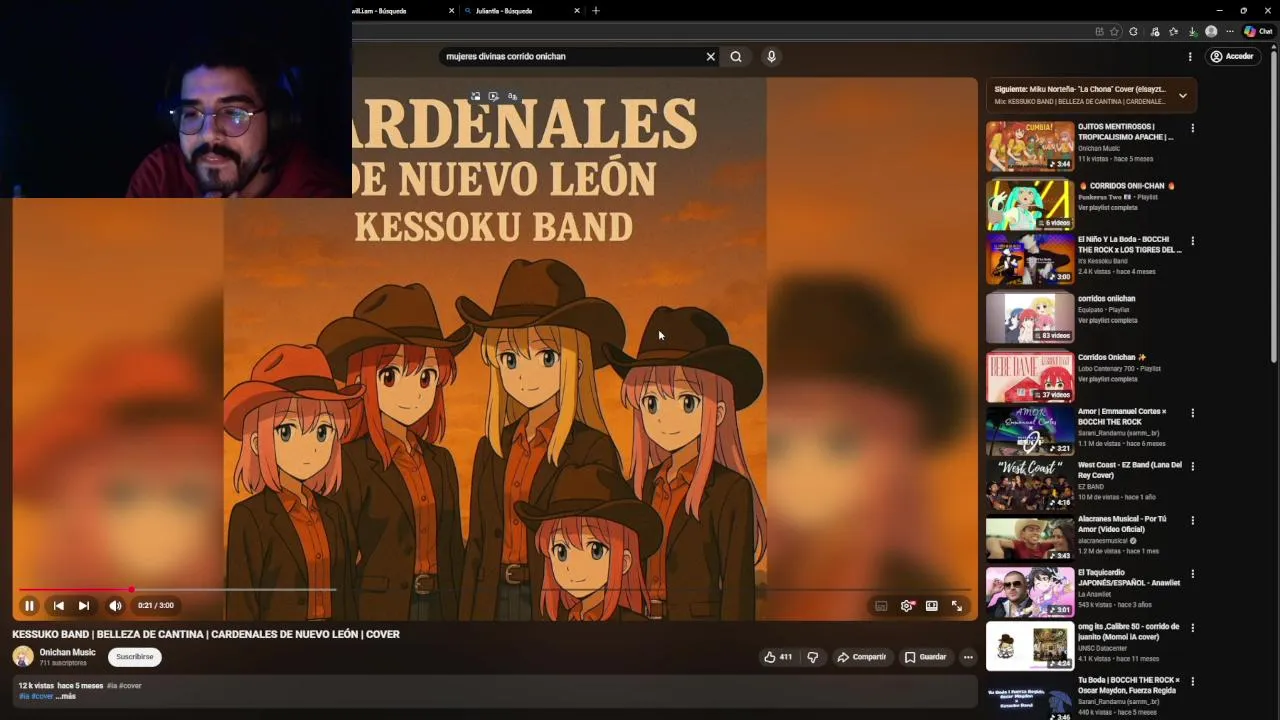Open the browser split screen icon

[x=1099, y=31]
